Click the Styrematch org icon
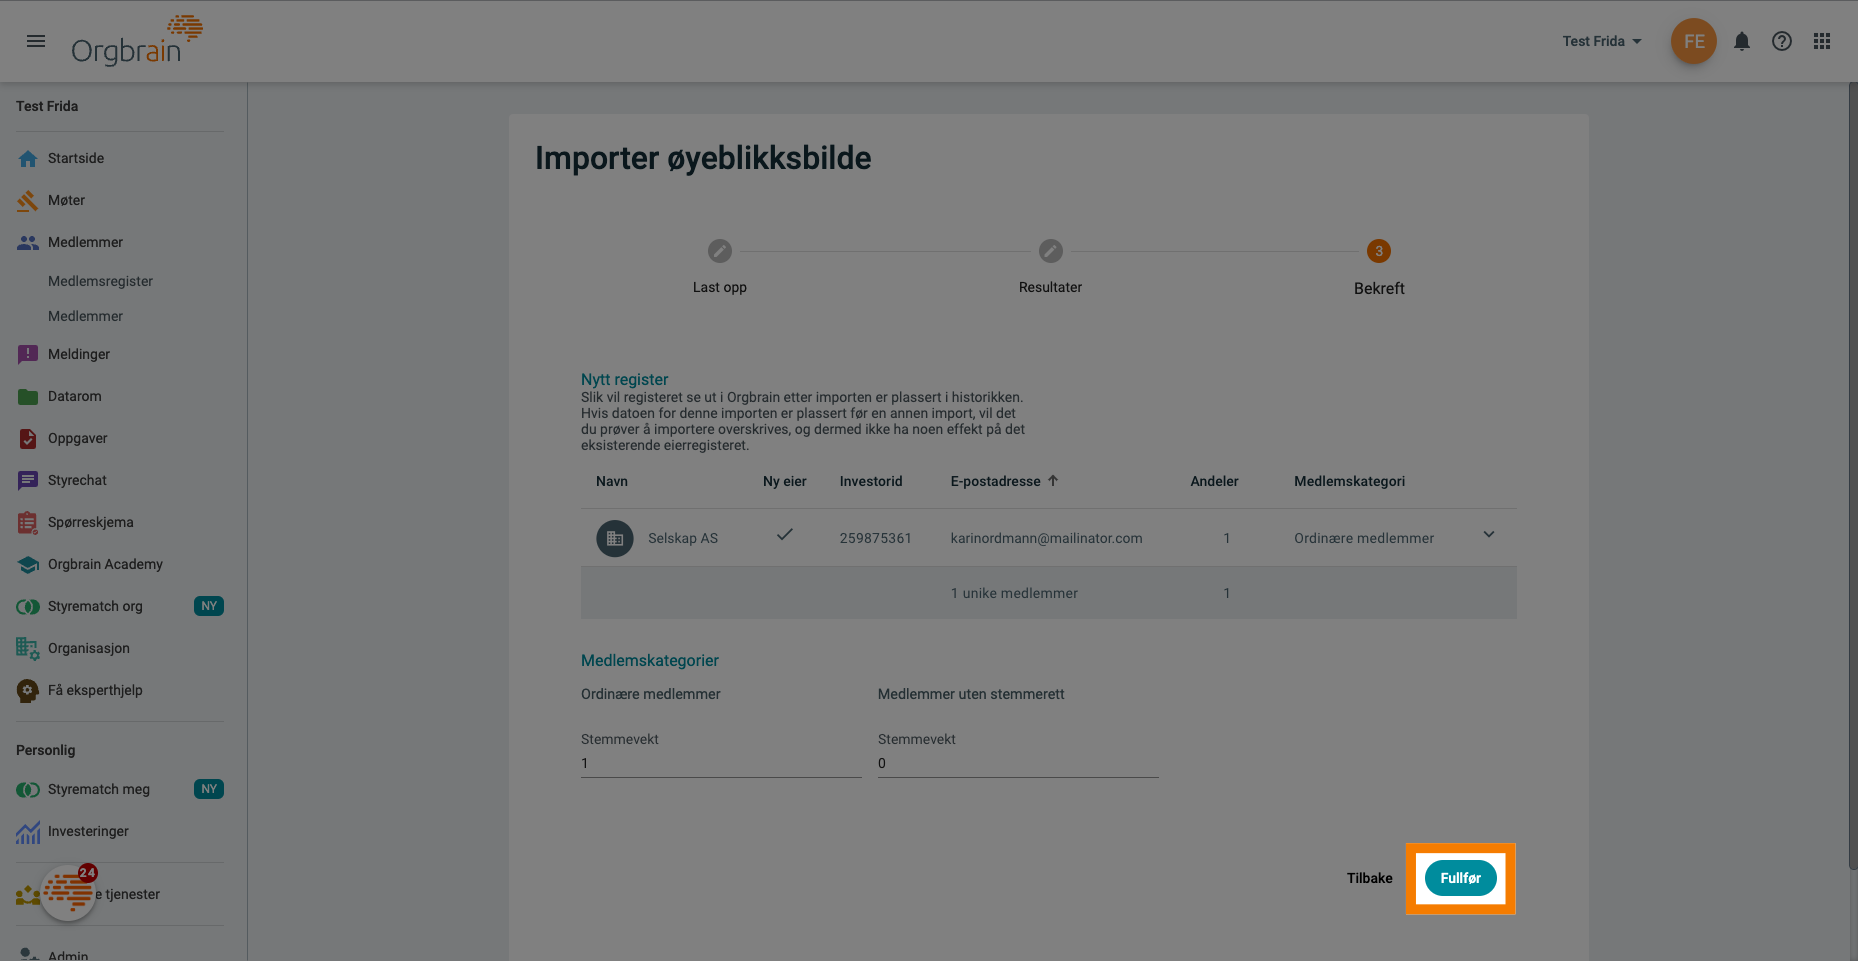 (x=28, y=606)
